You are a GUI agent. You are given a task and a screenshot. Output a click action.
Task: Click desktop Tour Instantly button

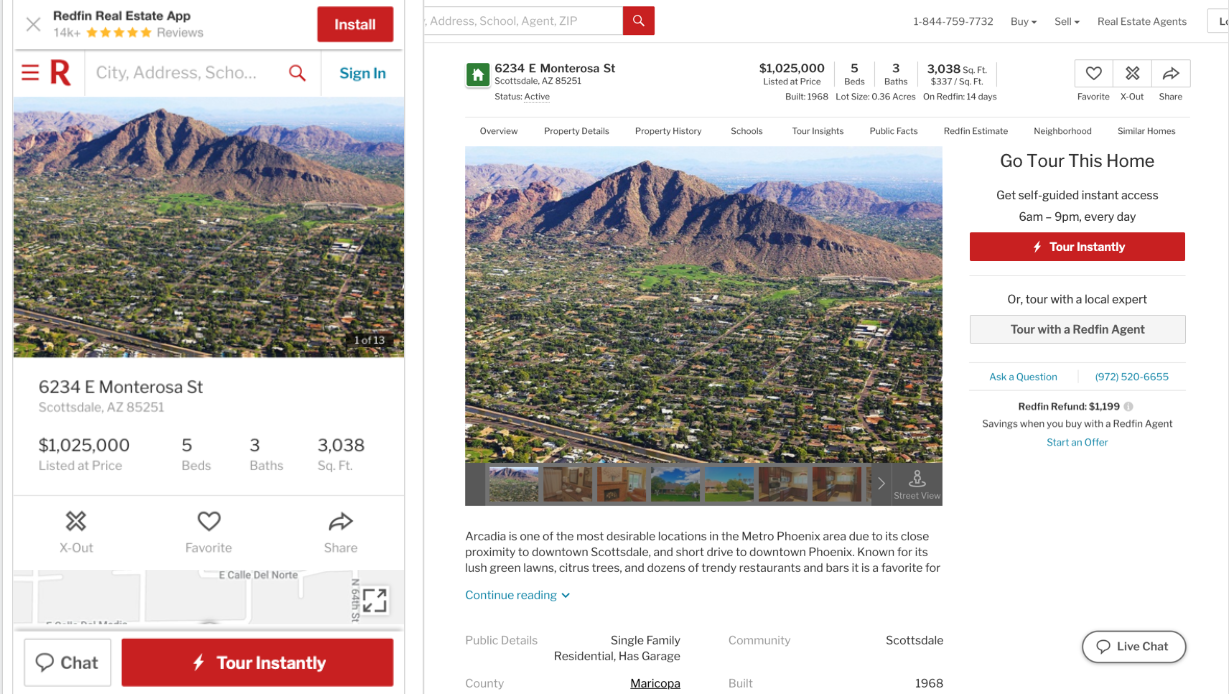click(1077, 247)
